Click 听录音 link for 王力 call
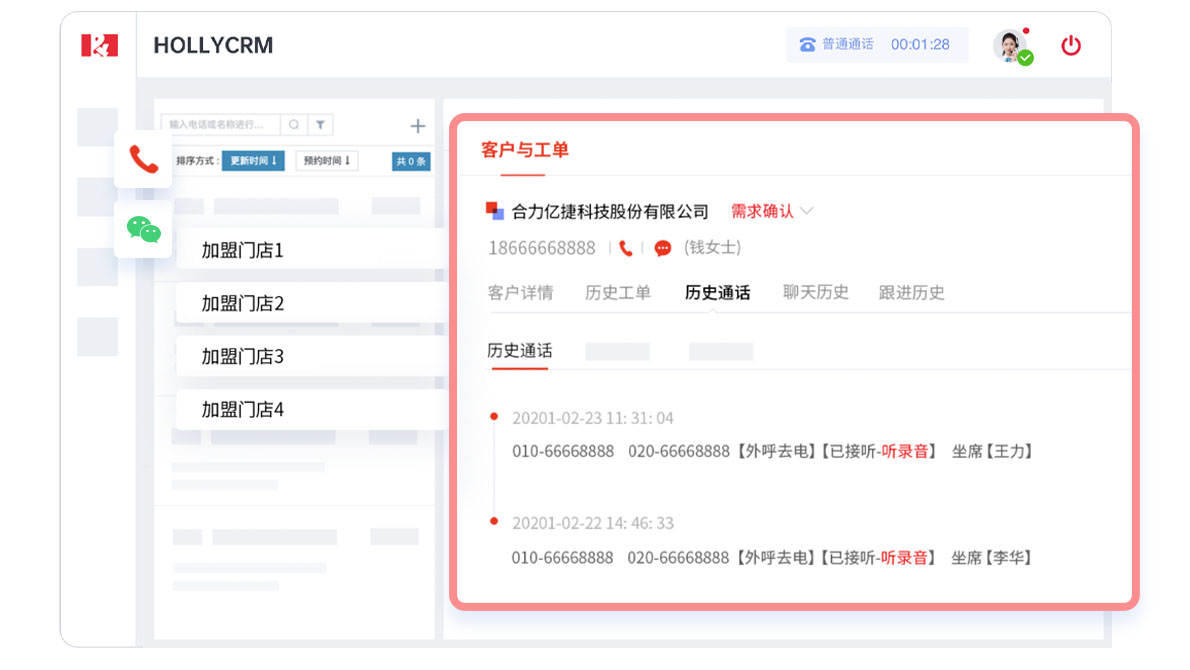Image resolution: width=1190 pixels, height=670 pixels. tap(904, 451)
